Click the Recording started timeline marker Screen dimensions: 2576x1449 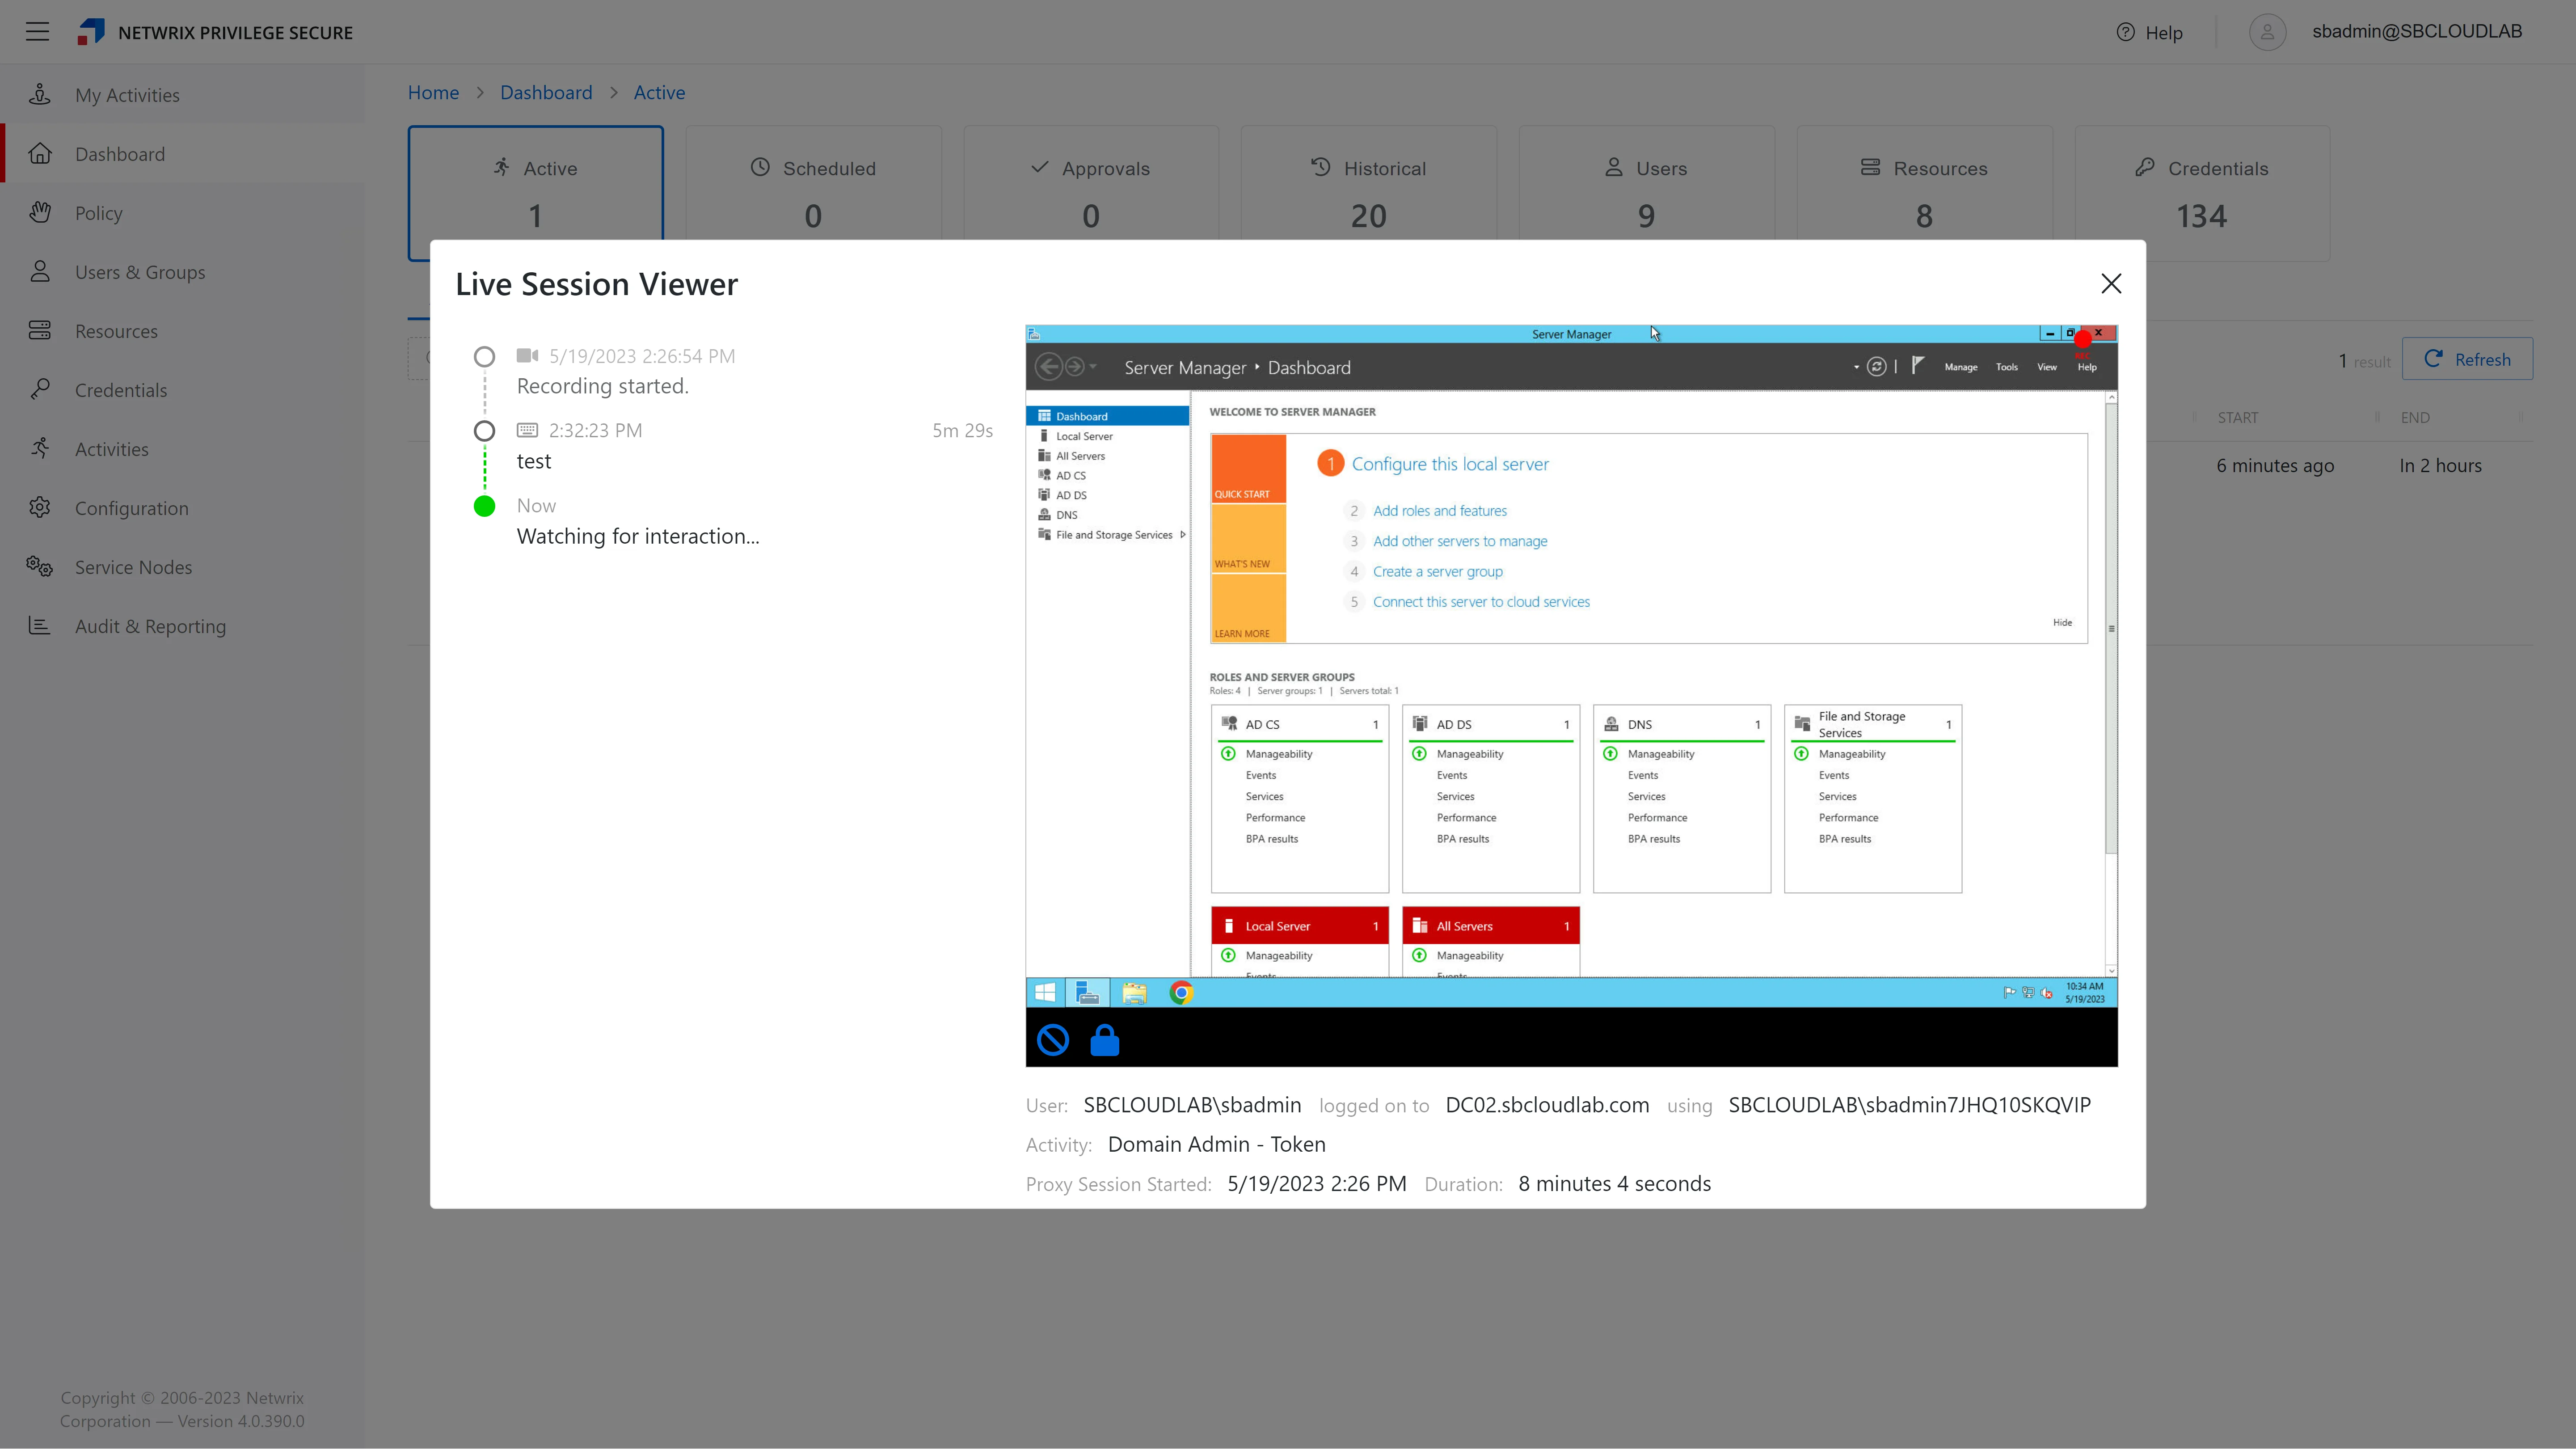coord(484,357)
